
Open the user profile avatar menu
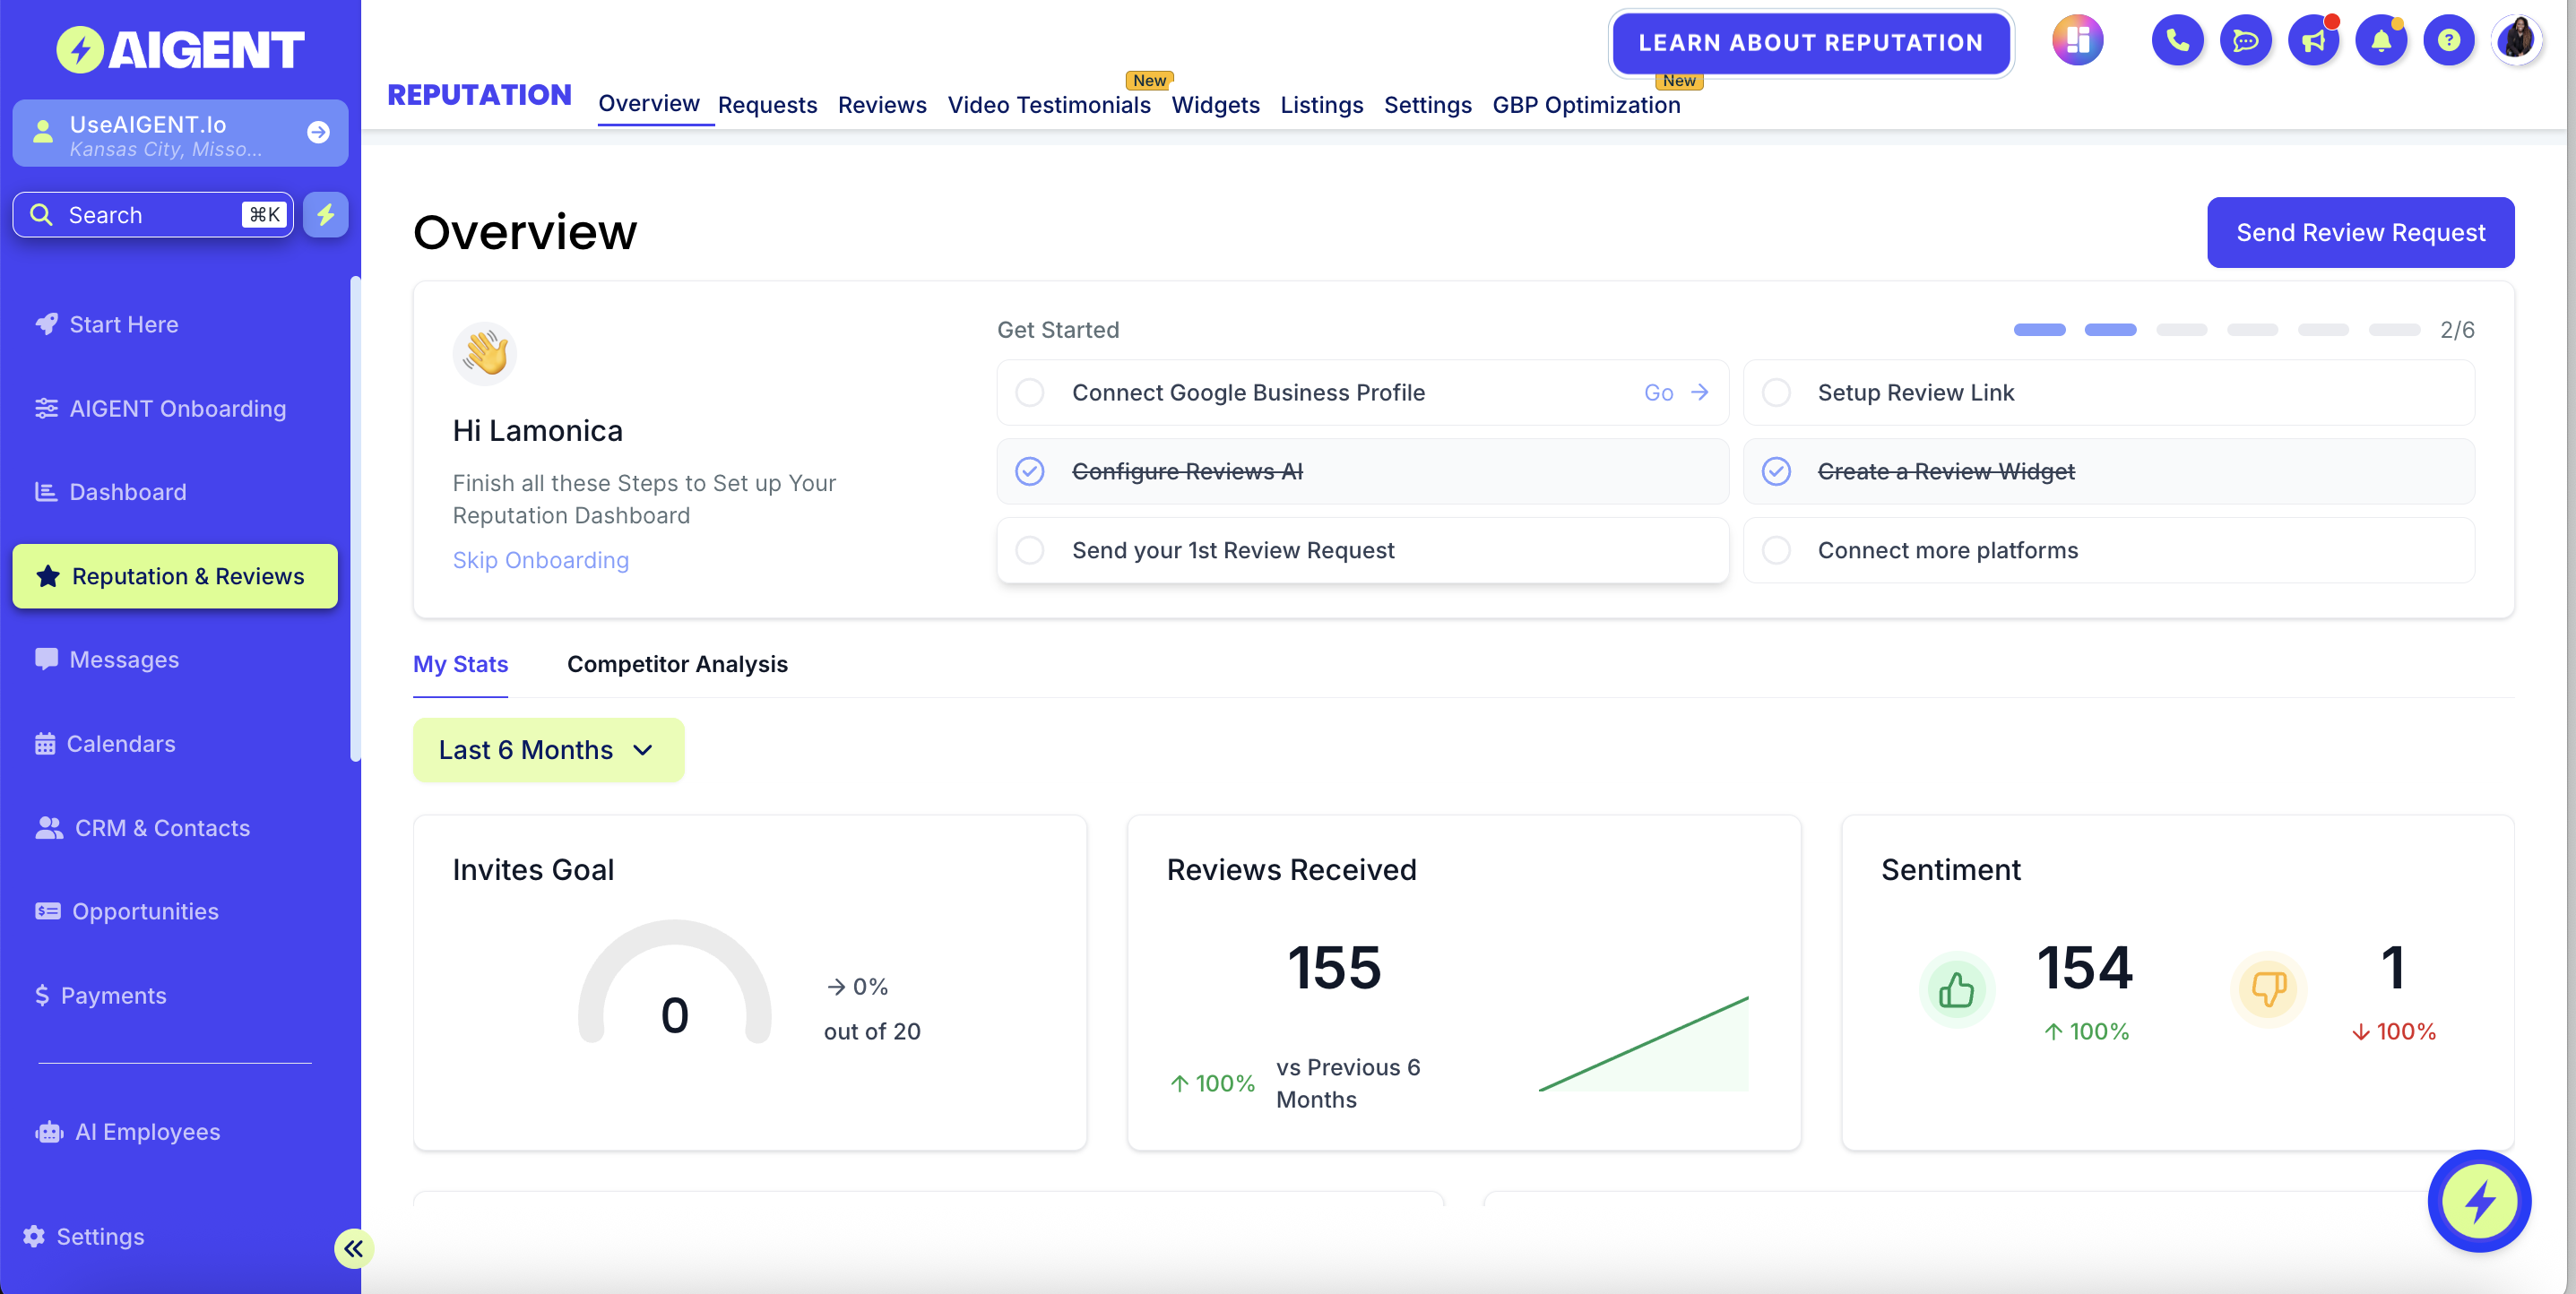[2516, 41]
